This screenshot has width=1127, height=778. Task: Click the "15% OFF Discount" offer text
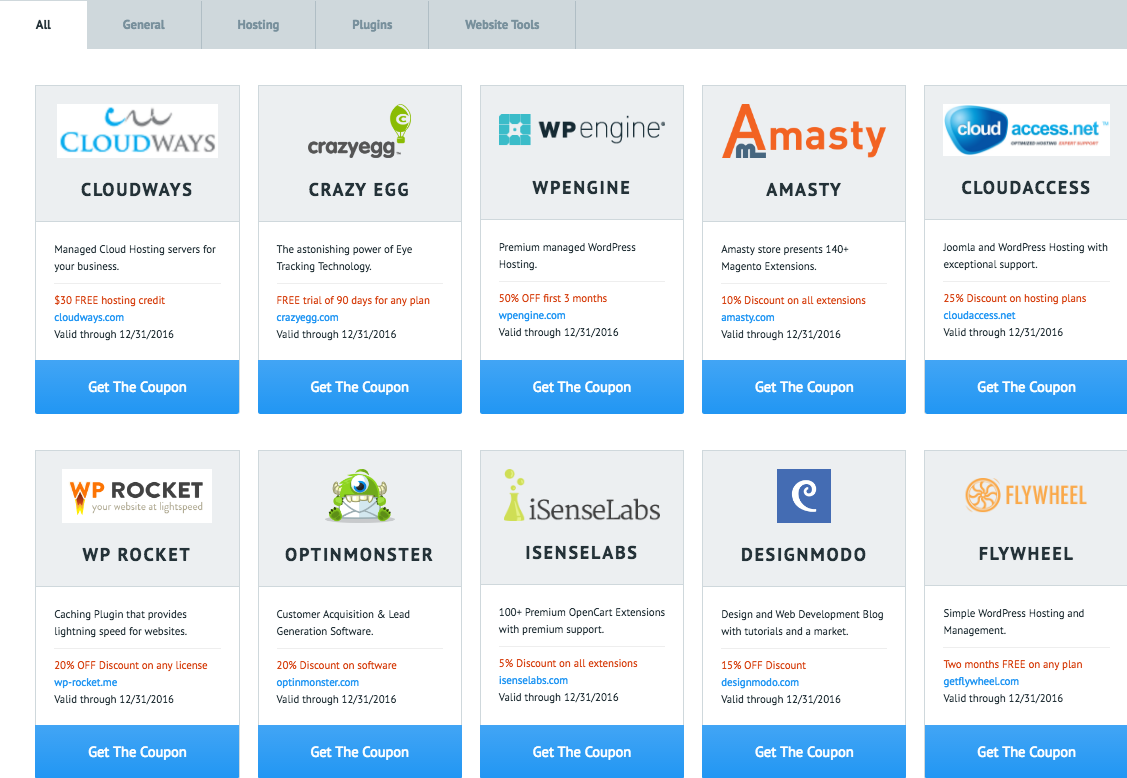(763, 665)
